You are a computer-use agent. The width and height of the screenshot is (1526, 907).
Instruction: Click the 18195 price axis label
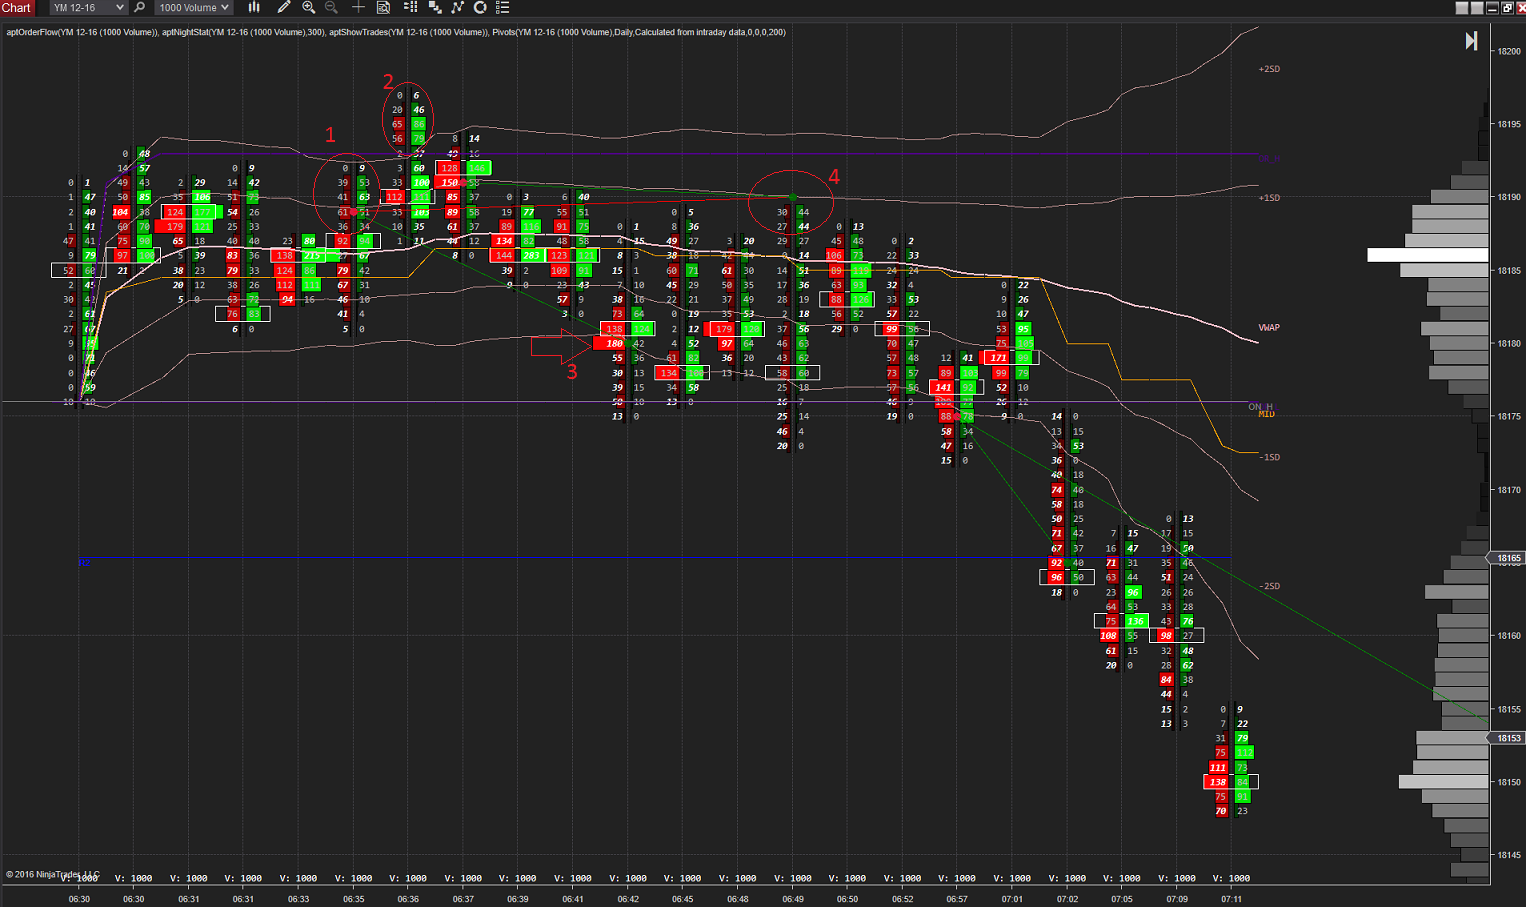[x=1509, y=124]
